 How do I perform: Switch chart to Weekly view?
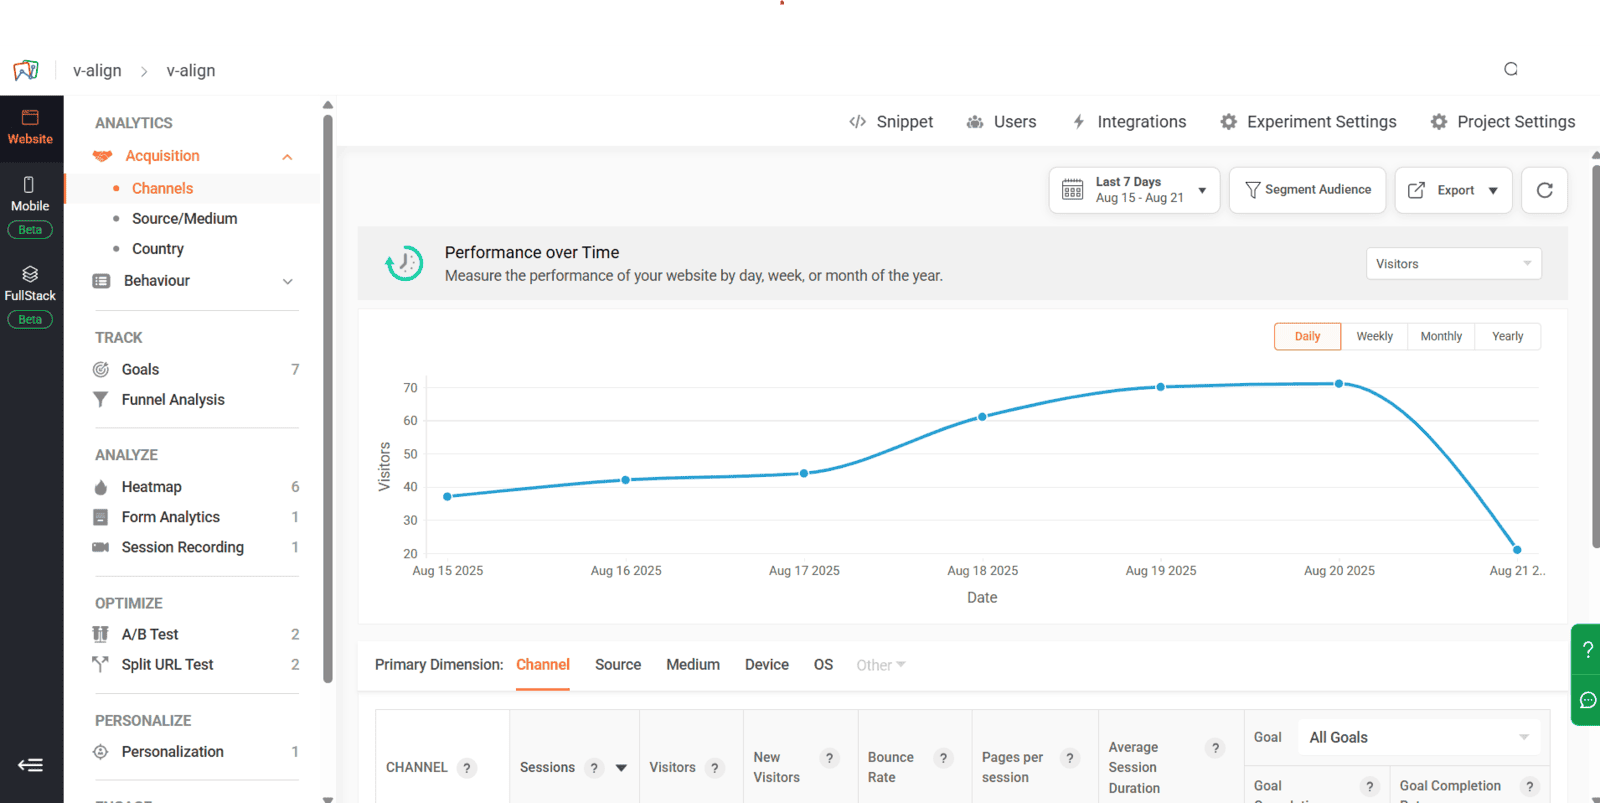(1374, 336)
